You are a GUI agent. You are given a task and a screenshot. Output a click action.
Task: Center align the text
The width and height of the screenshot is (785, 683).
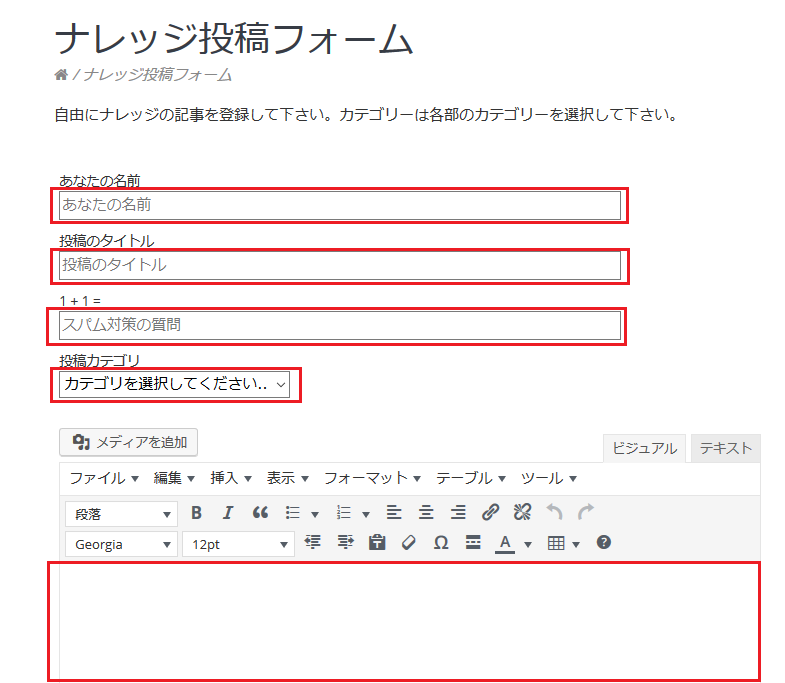point(426,513)
